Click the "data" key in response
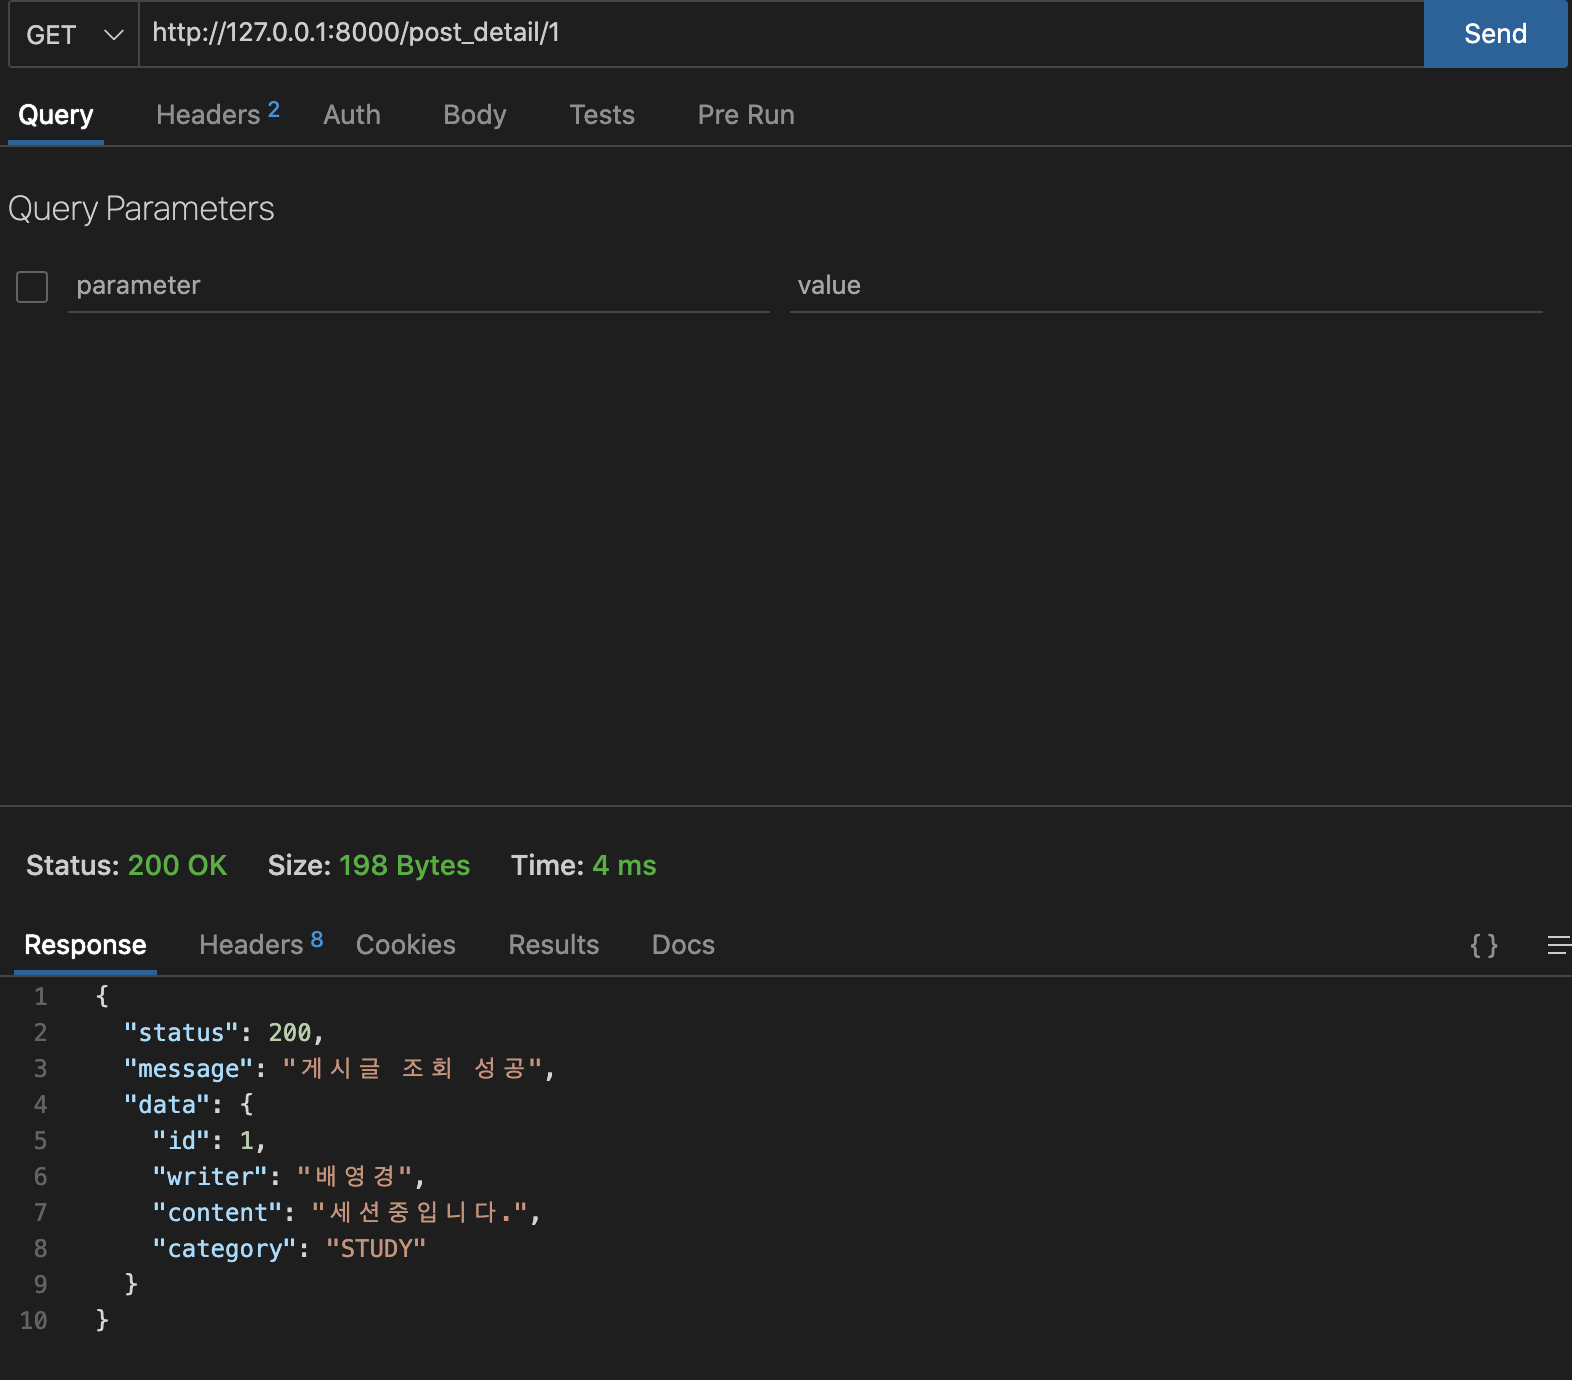The height and width of the screenshot is (1380, 1572). pyautogui.click(x=167, y=1105)
